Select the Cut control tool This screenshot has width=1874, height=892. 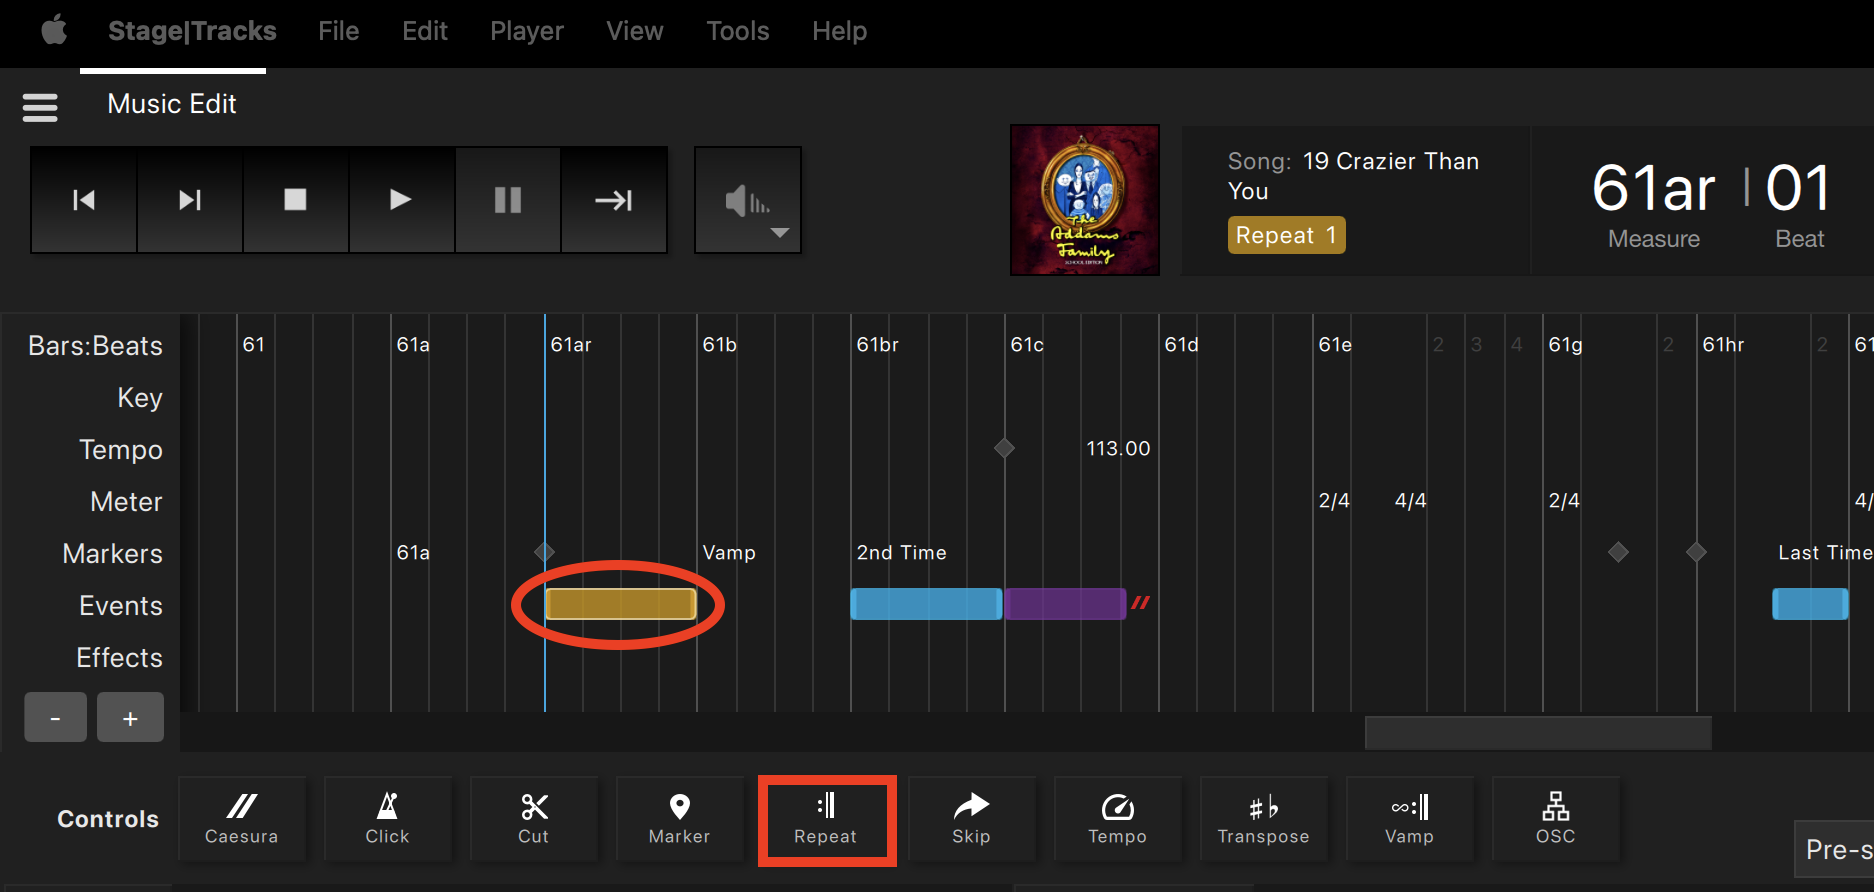(533, 818)
